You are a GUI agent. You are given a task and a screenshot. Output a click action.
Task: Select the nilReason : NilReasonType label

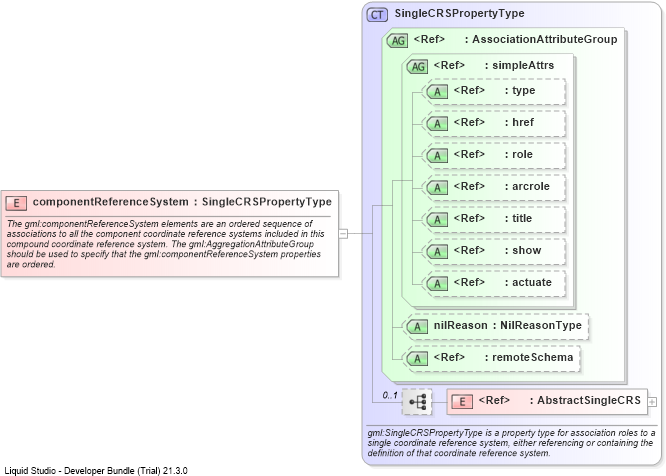[508, 326]
